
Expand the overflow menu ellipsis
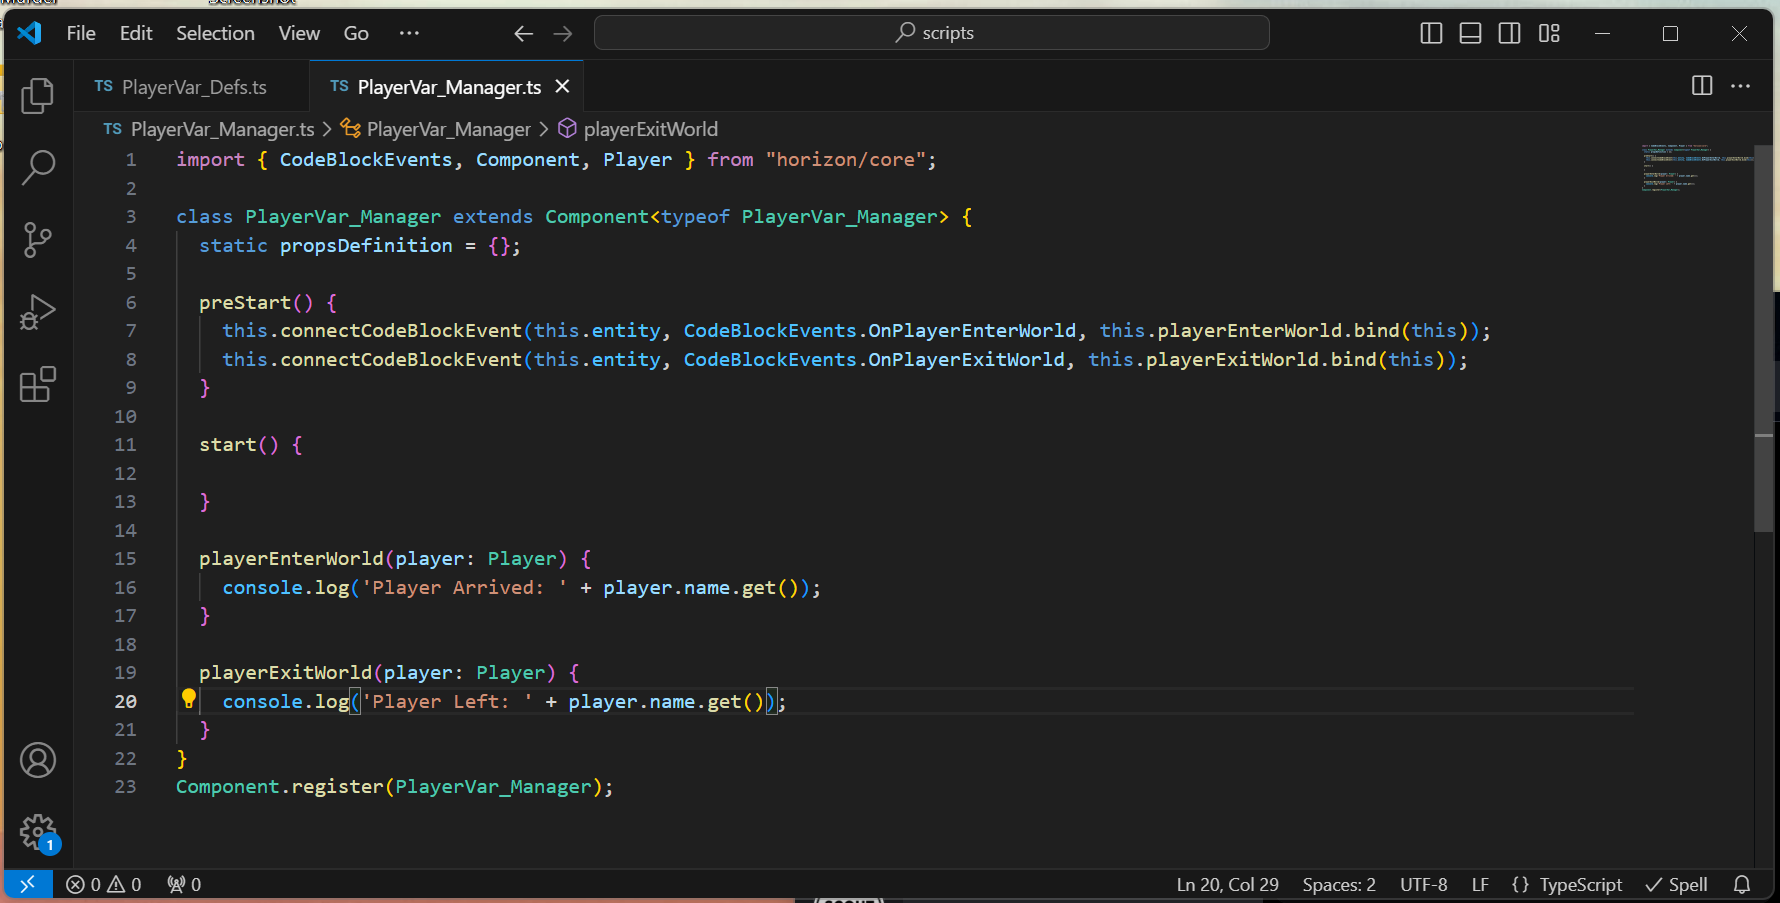tap(409, 33)
